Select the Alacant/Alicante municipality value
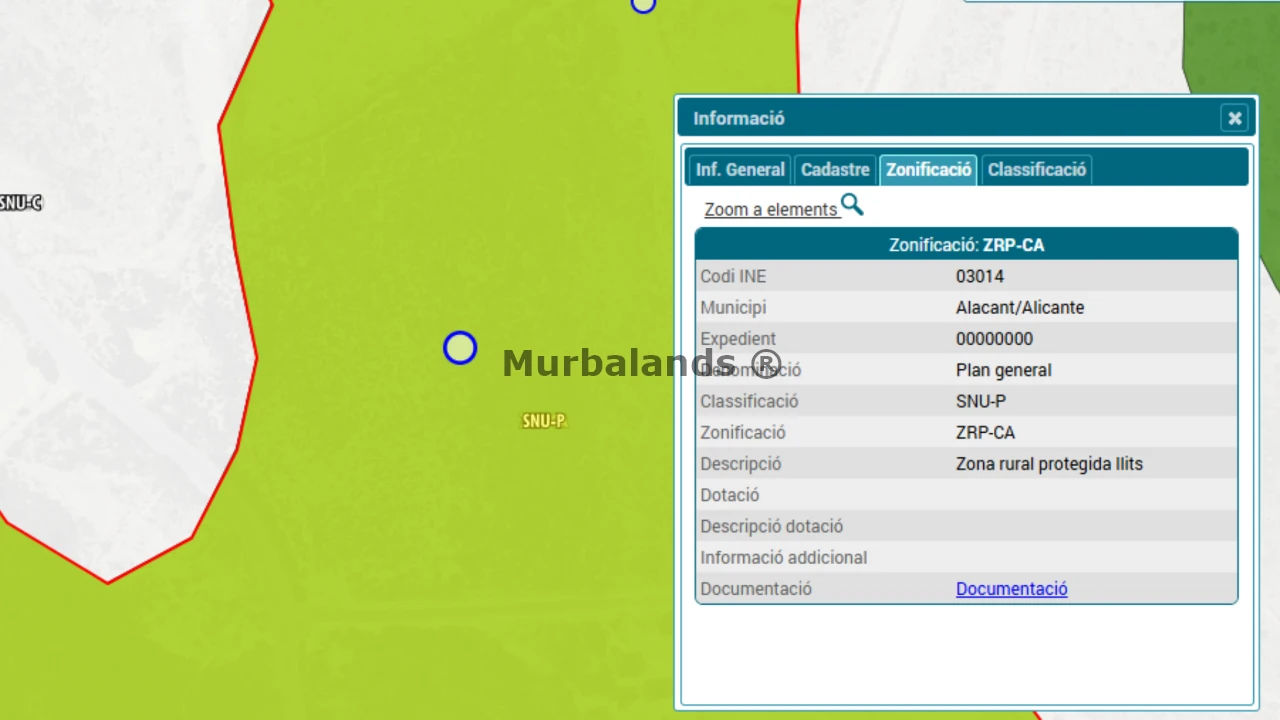The height and width of the screenshot is (720, 1280). coord(1020,308)
